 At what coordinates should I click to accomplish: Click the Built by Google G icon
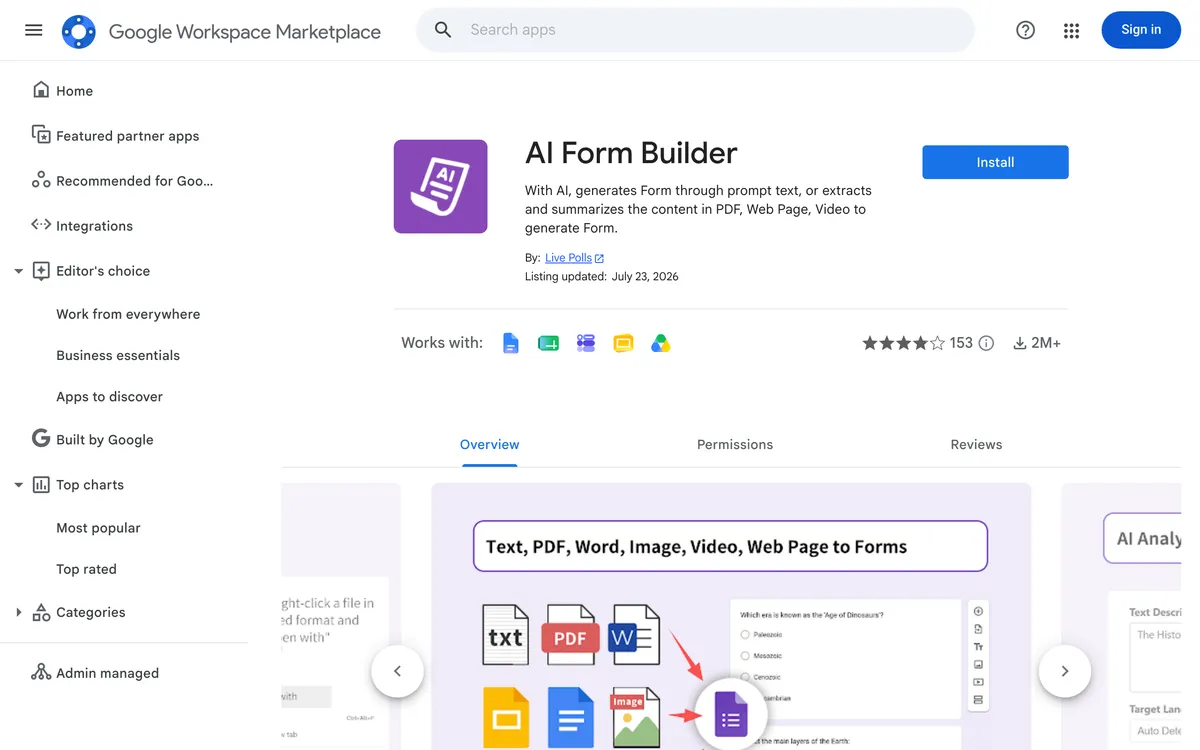point(41,438)
